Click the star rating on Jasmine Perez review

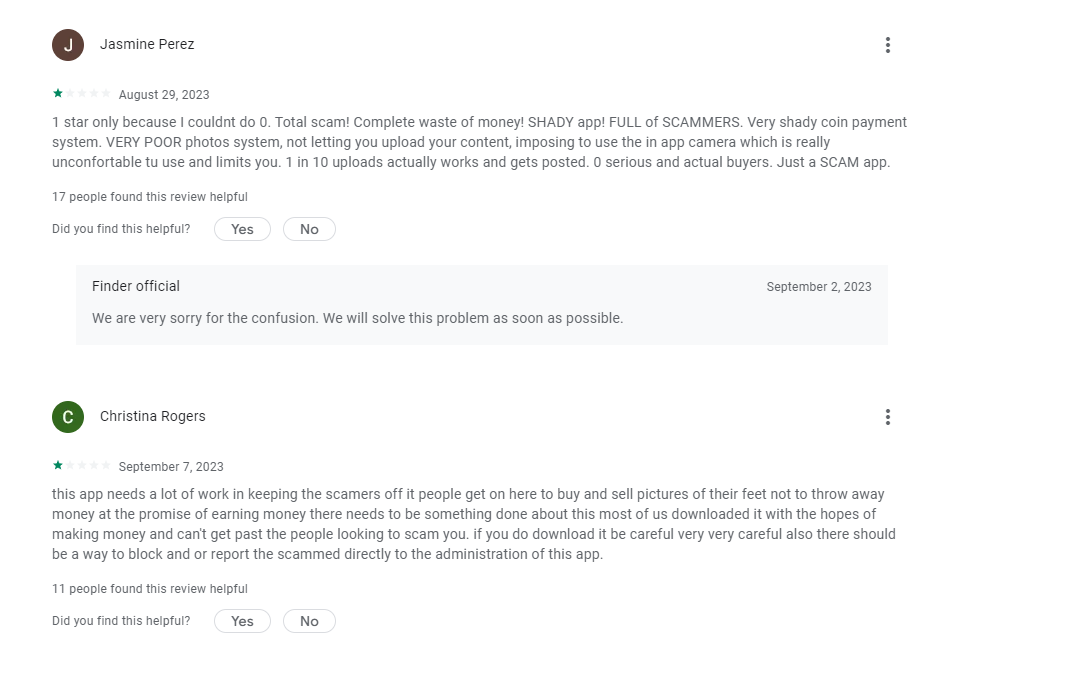81,93
